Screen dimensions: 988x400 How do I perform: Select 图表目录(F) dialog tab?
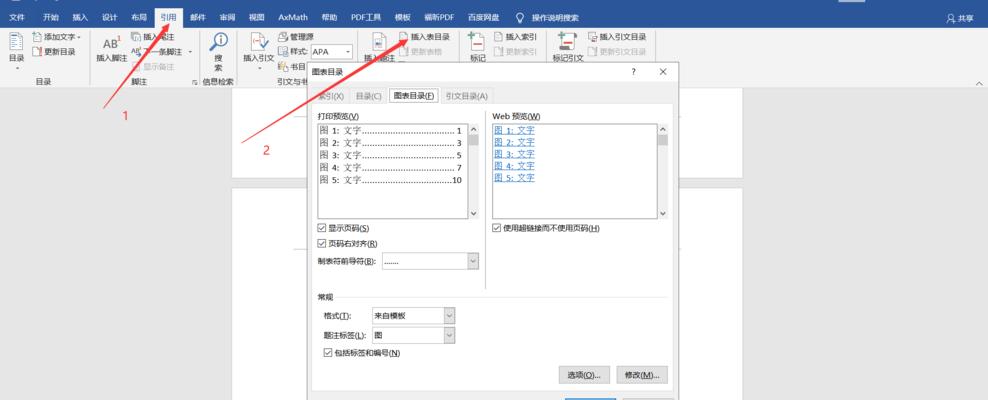(413, 96)
